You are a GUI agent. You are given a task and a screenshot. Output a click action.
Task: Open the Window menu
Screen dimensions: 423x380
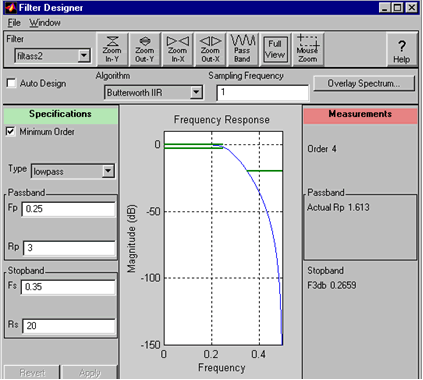45,23
